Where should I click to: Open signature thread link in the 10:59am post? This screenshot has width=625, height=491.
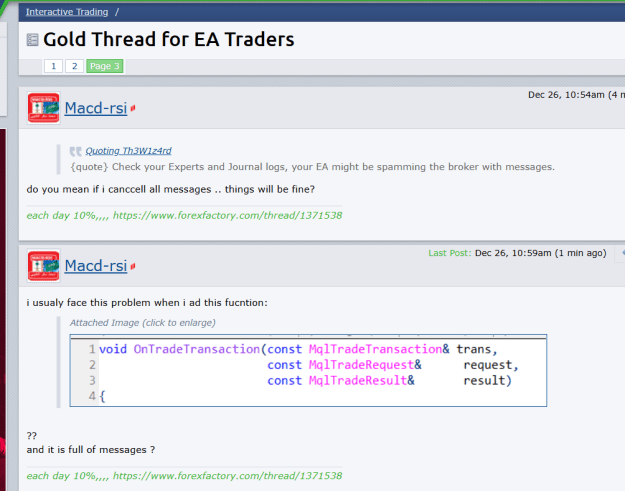point(227,476)
